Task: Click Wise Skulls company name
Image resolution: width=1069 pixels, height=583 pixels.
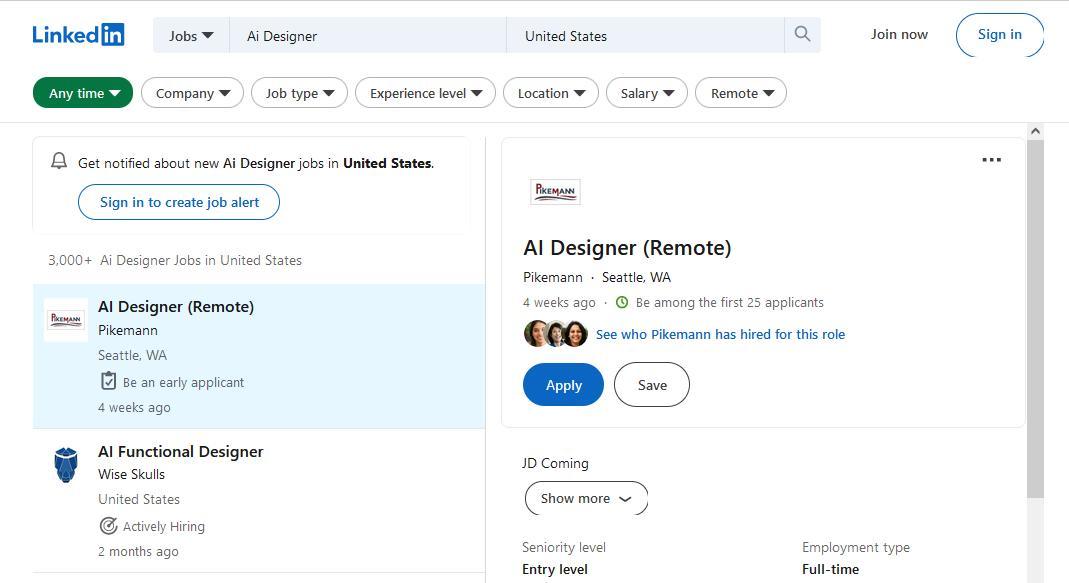Action: point(132,474)
